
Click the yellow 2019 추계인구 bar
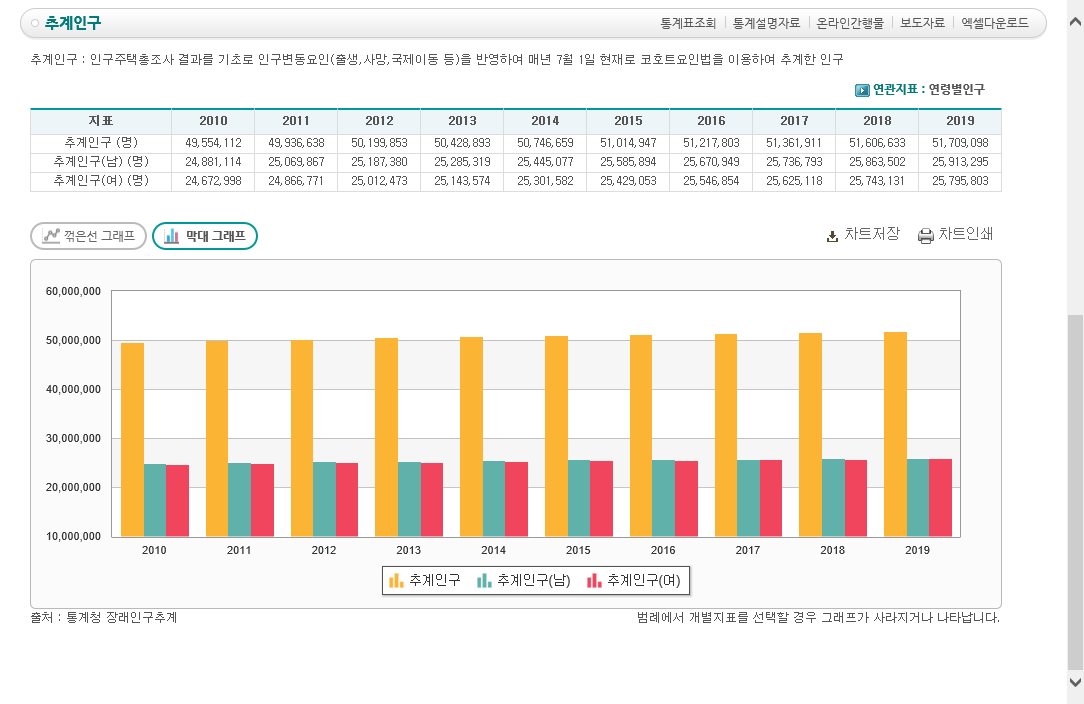pyautogui.click(x=895, y=434)
